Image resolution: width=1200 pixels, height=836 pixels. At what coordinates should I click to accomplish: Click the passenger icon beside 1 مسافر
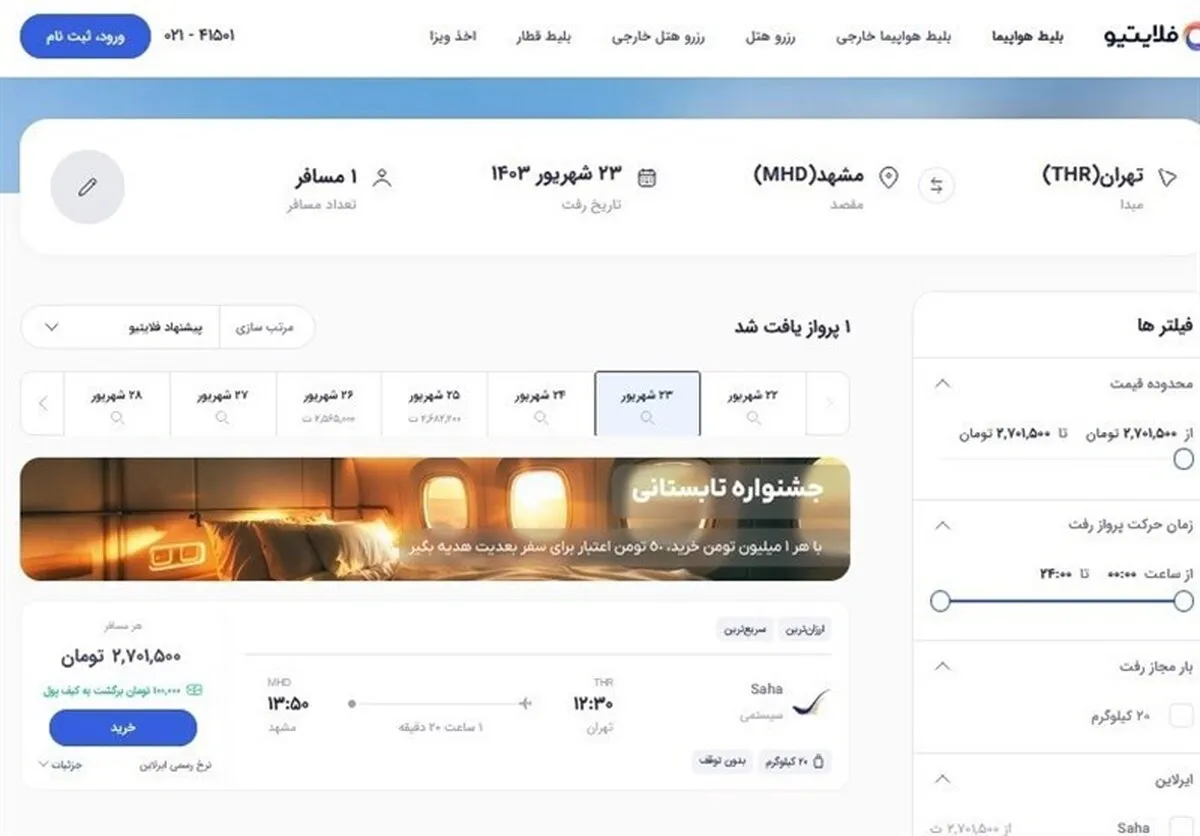tap(381, 175)
